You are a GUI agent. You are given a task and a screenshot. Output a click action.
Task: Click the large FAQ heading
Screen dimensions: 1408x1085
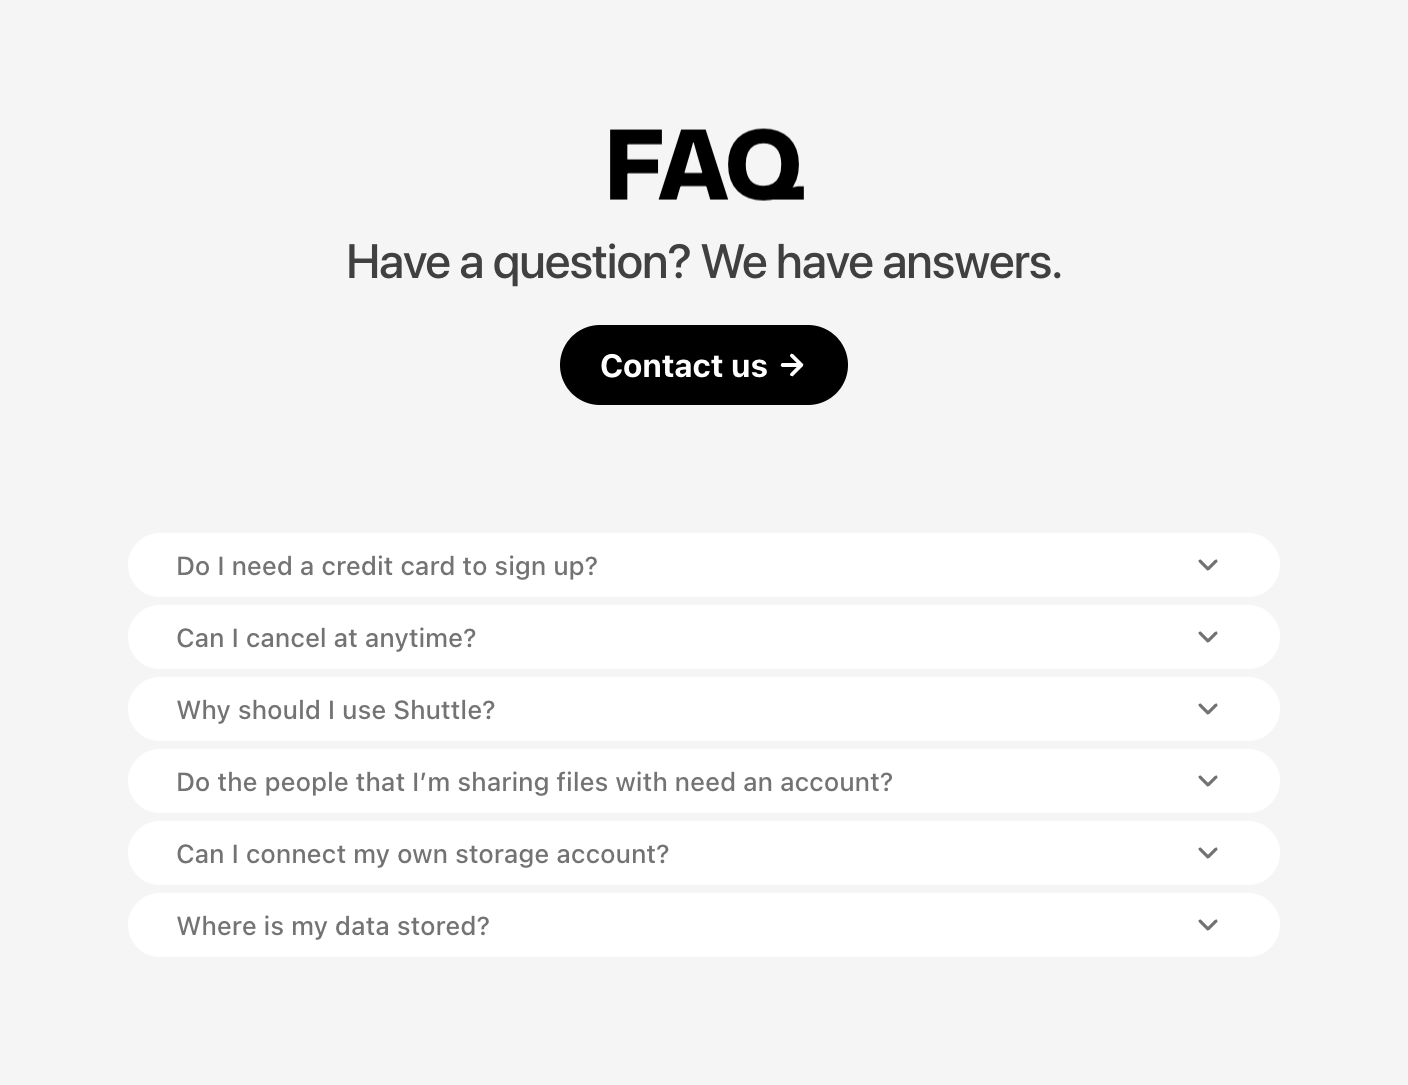pos(705,165)
